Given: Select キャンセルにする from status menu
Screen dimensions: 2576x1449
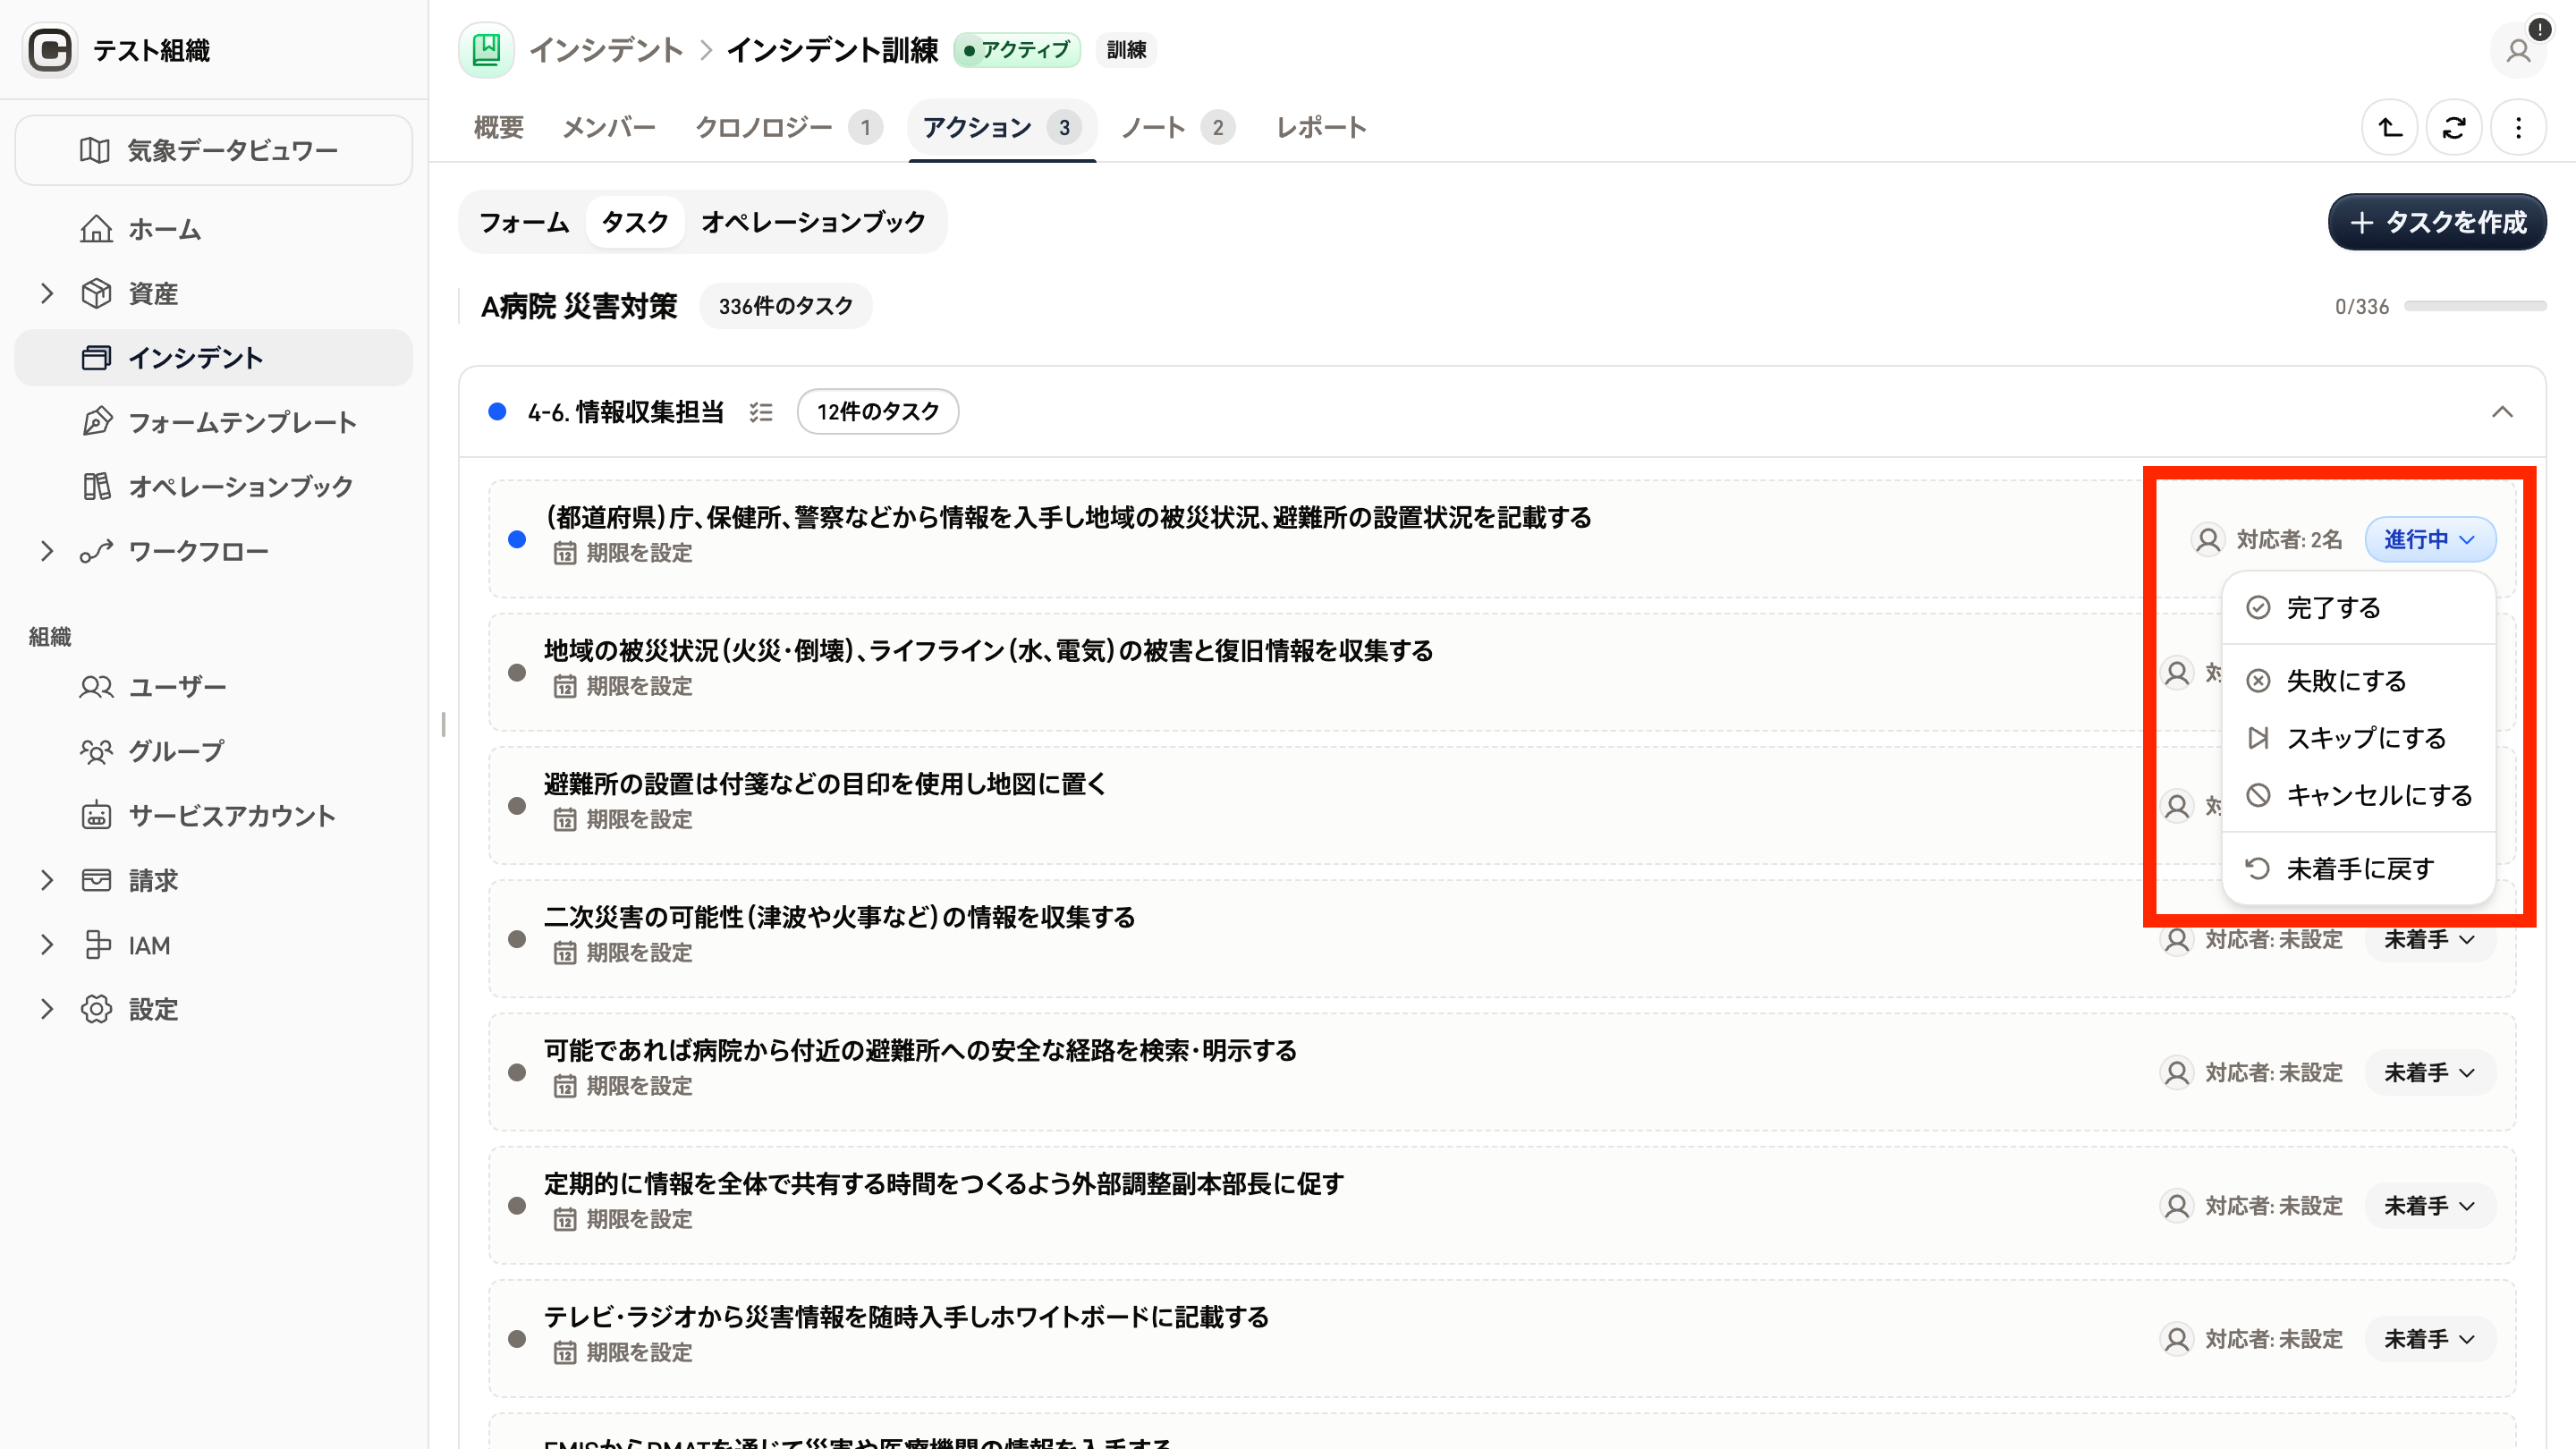Looking at the screenshot, I should (x=2358, y=795).
